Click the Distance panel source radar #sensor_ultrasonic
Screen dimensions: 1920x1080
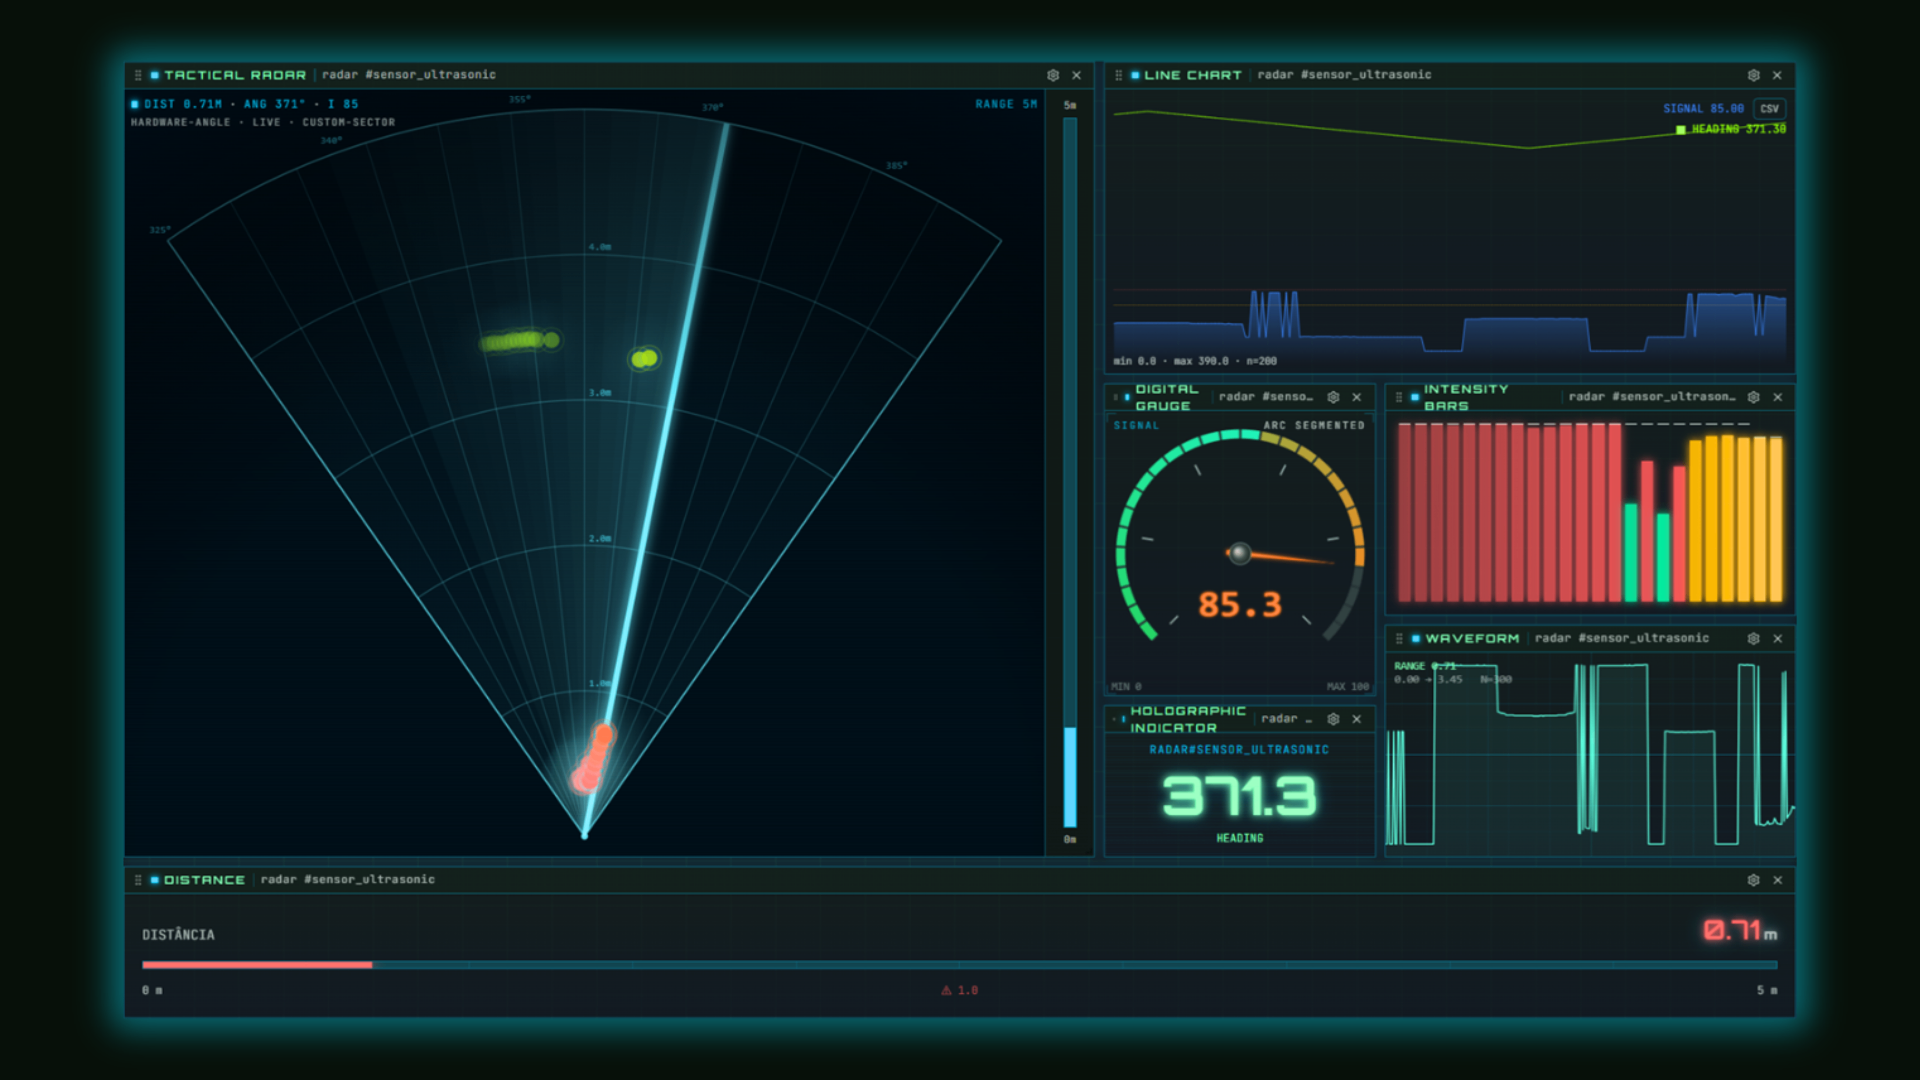point(348,880)
